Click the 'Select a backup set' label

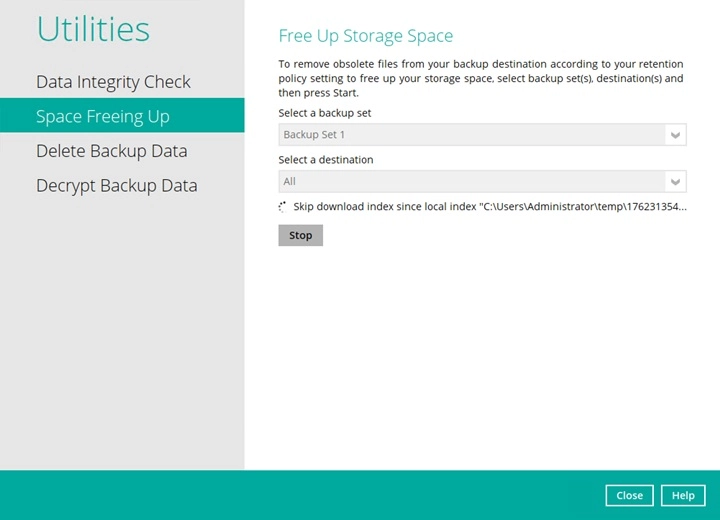[325, 113]
